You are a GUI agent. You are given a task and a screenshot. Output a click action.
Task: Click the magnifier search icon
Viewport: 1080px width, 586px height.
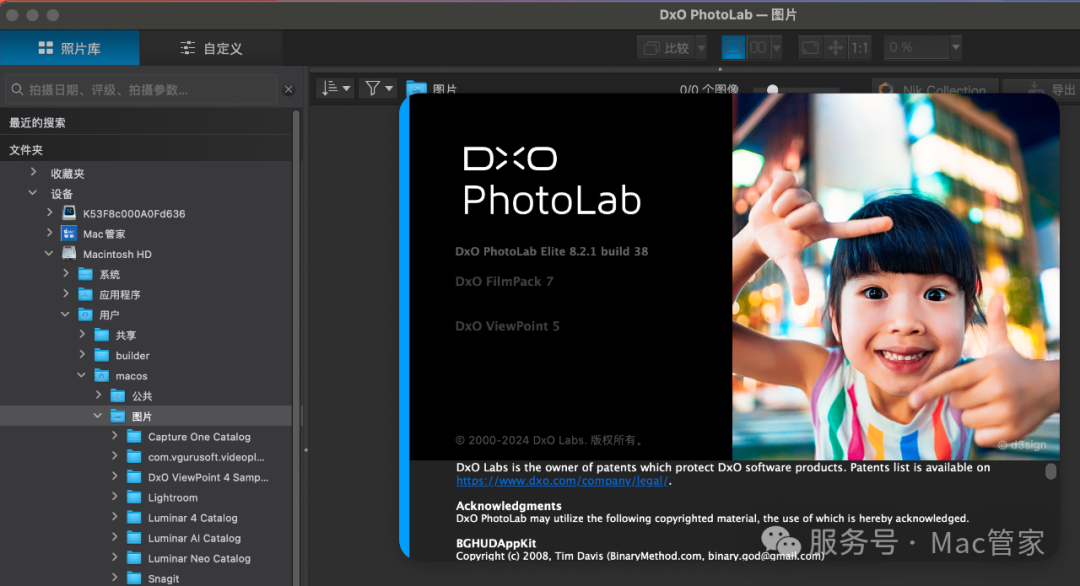coord(17,90)
